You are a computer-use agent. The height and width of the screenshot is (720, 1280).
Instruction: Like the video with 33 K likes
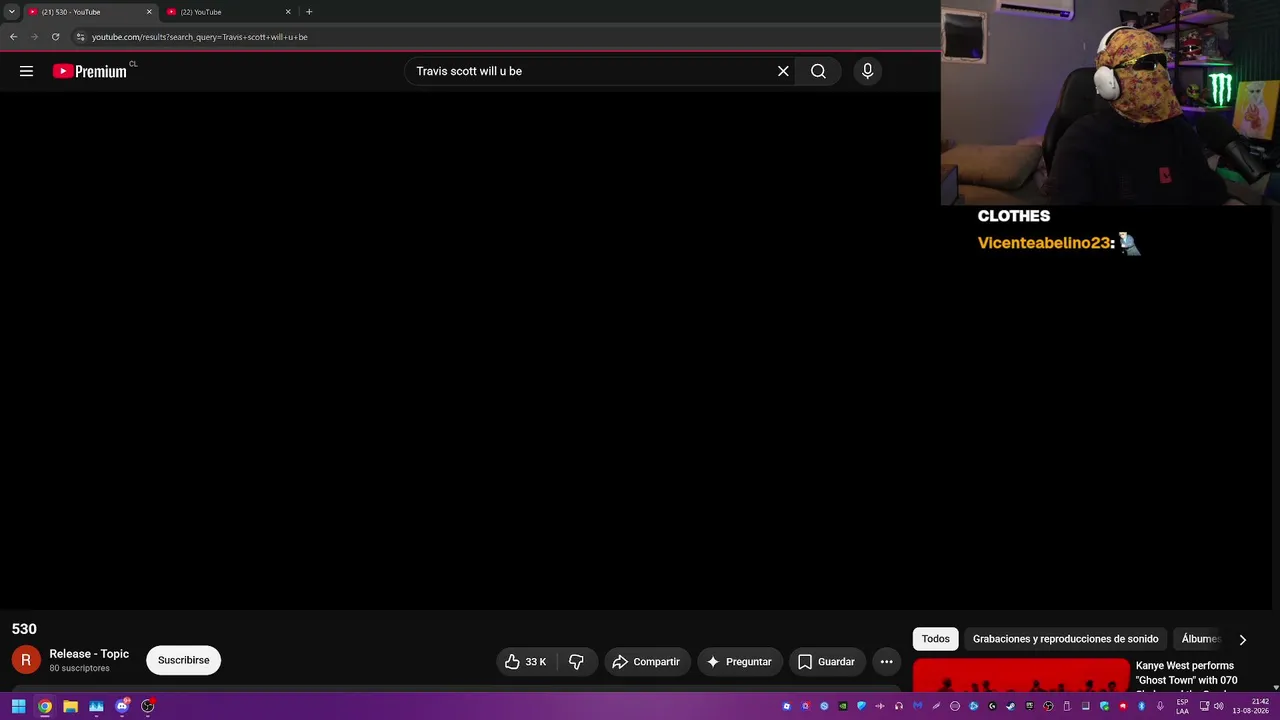[526, 661]
